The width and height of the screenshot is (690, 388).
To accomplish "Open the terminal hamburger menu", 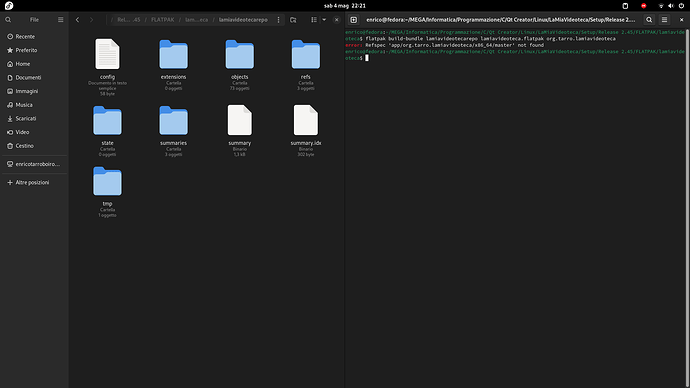I will [664, 20].
